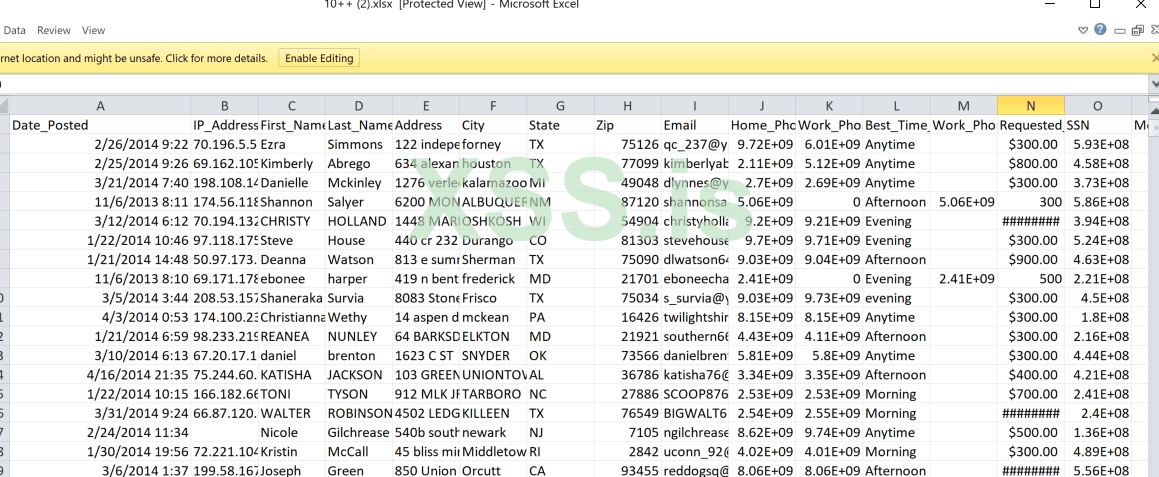Select column K header
Screen dimensions: 1159x477
(x=829, y=106)
